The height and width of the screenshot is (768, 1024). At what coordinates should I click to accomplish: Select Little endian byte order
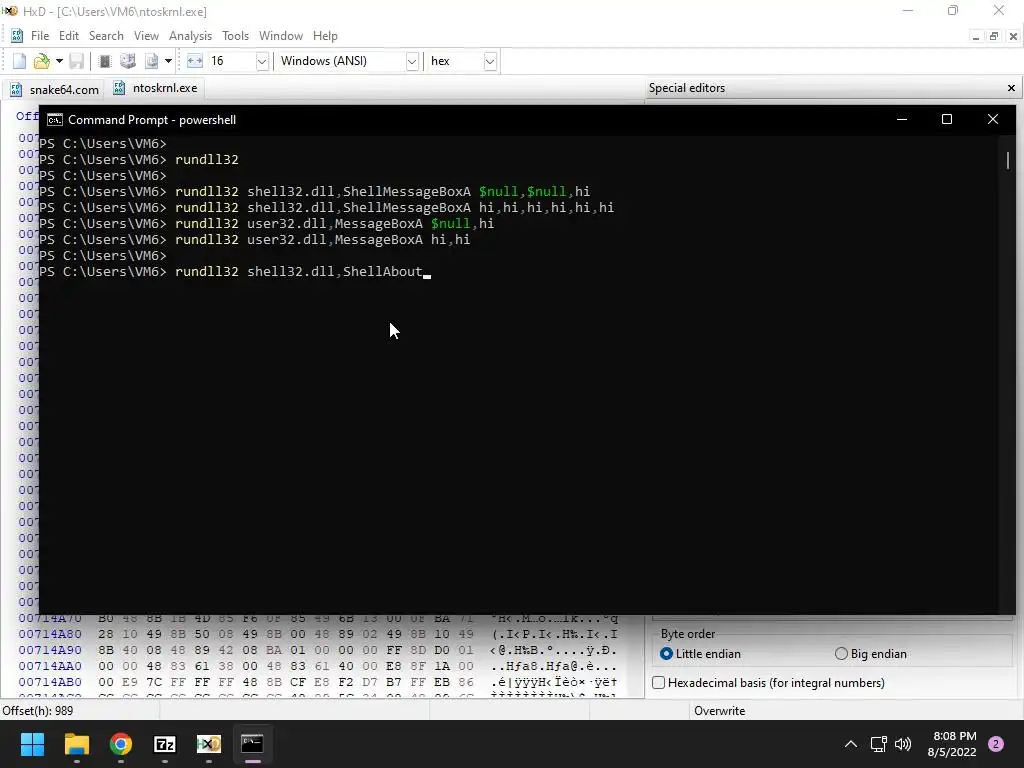click(x=701, y=654)
